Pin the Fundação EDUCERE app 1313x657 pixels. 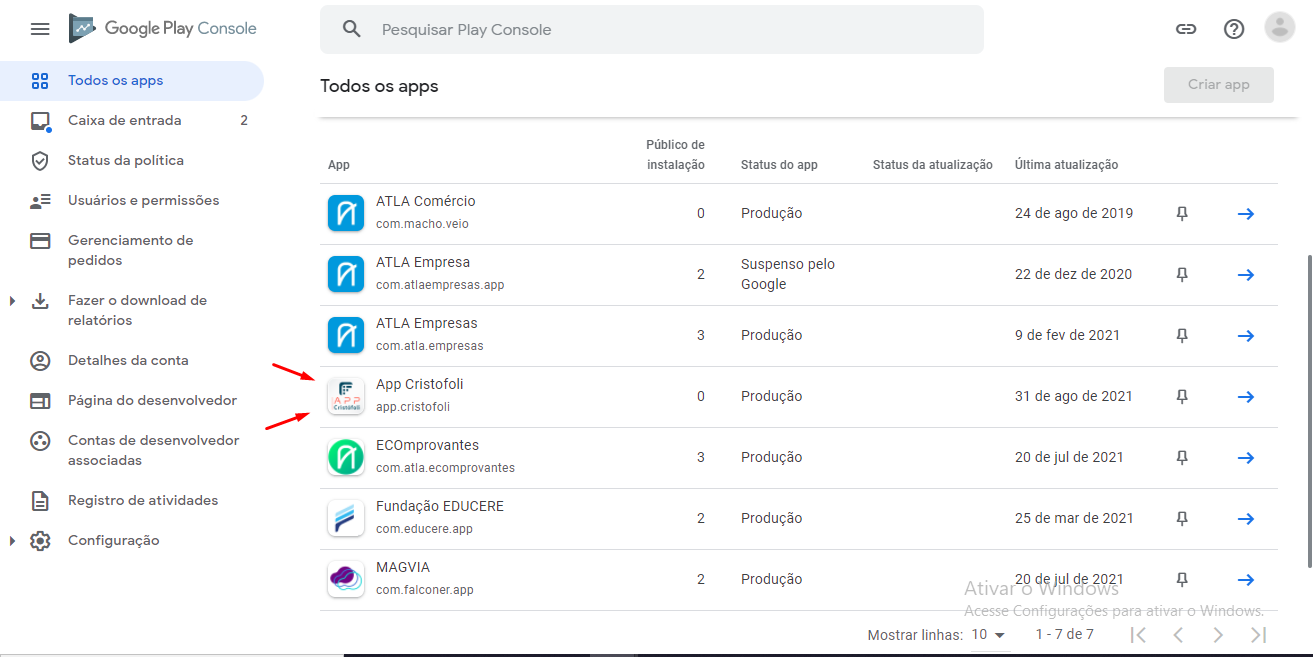click(1182, 518)
